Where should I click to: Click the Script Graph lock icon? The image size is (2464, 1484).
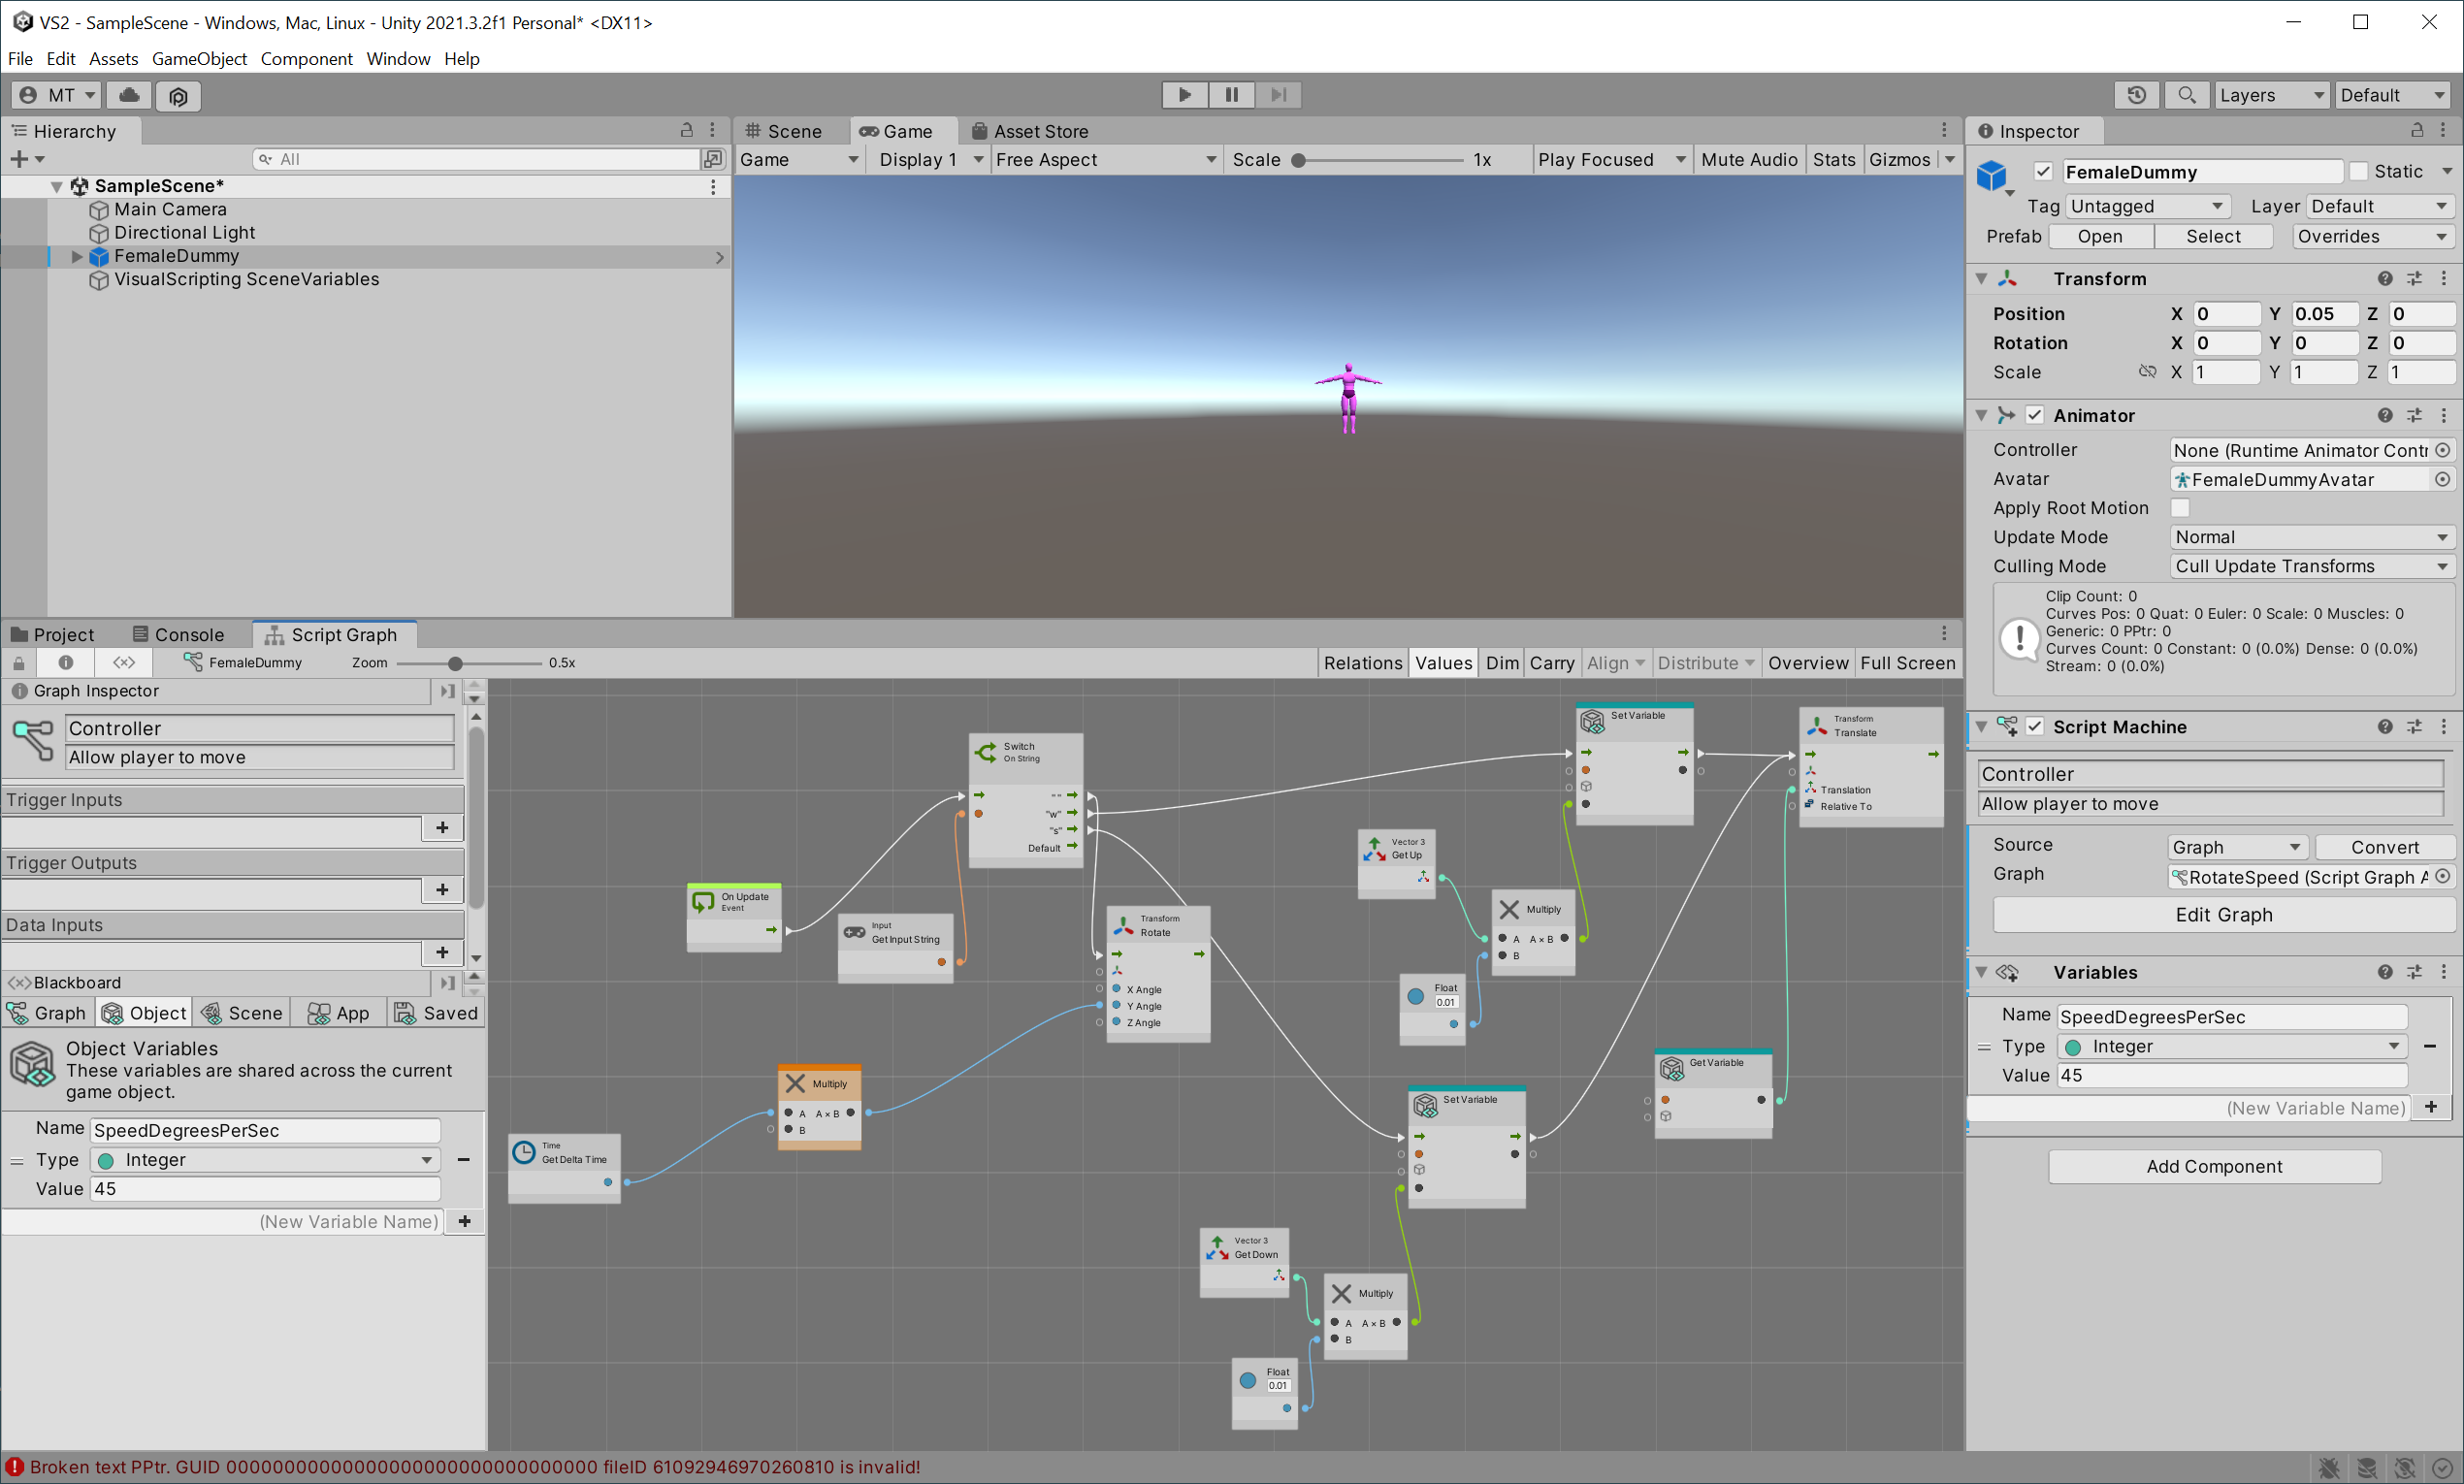(x=18, y=663)
